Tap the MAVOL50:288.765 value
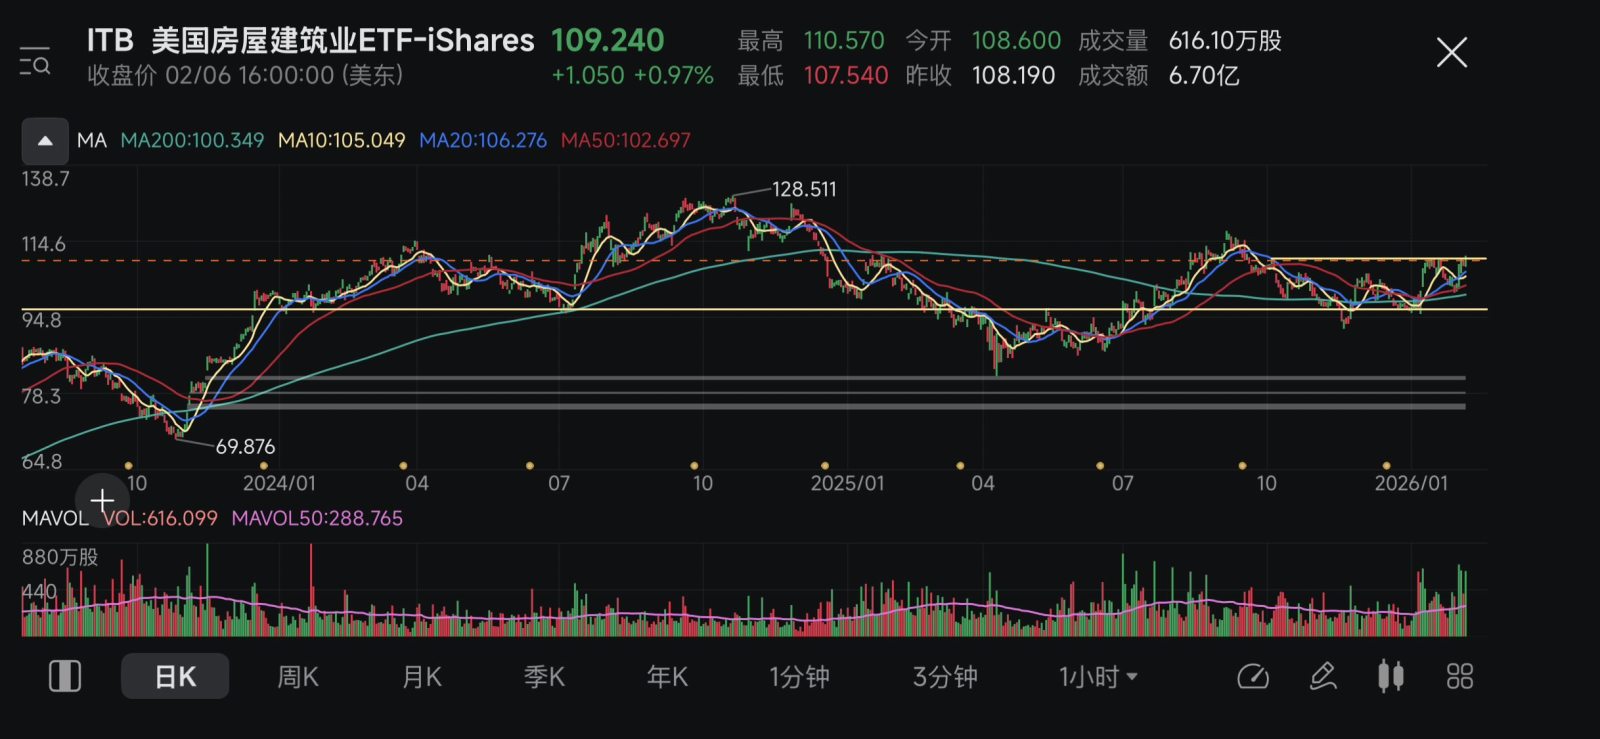 pyautogui.click(x=317, y=518)
